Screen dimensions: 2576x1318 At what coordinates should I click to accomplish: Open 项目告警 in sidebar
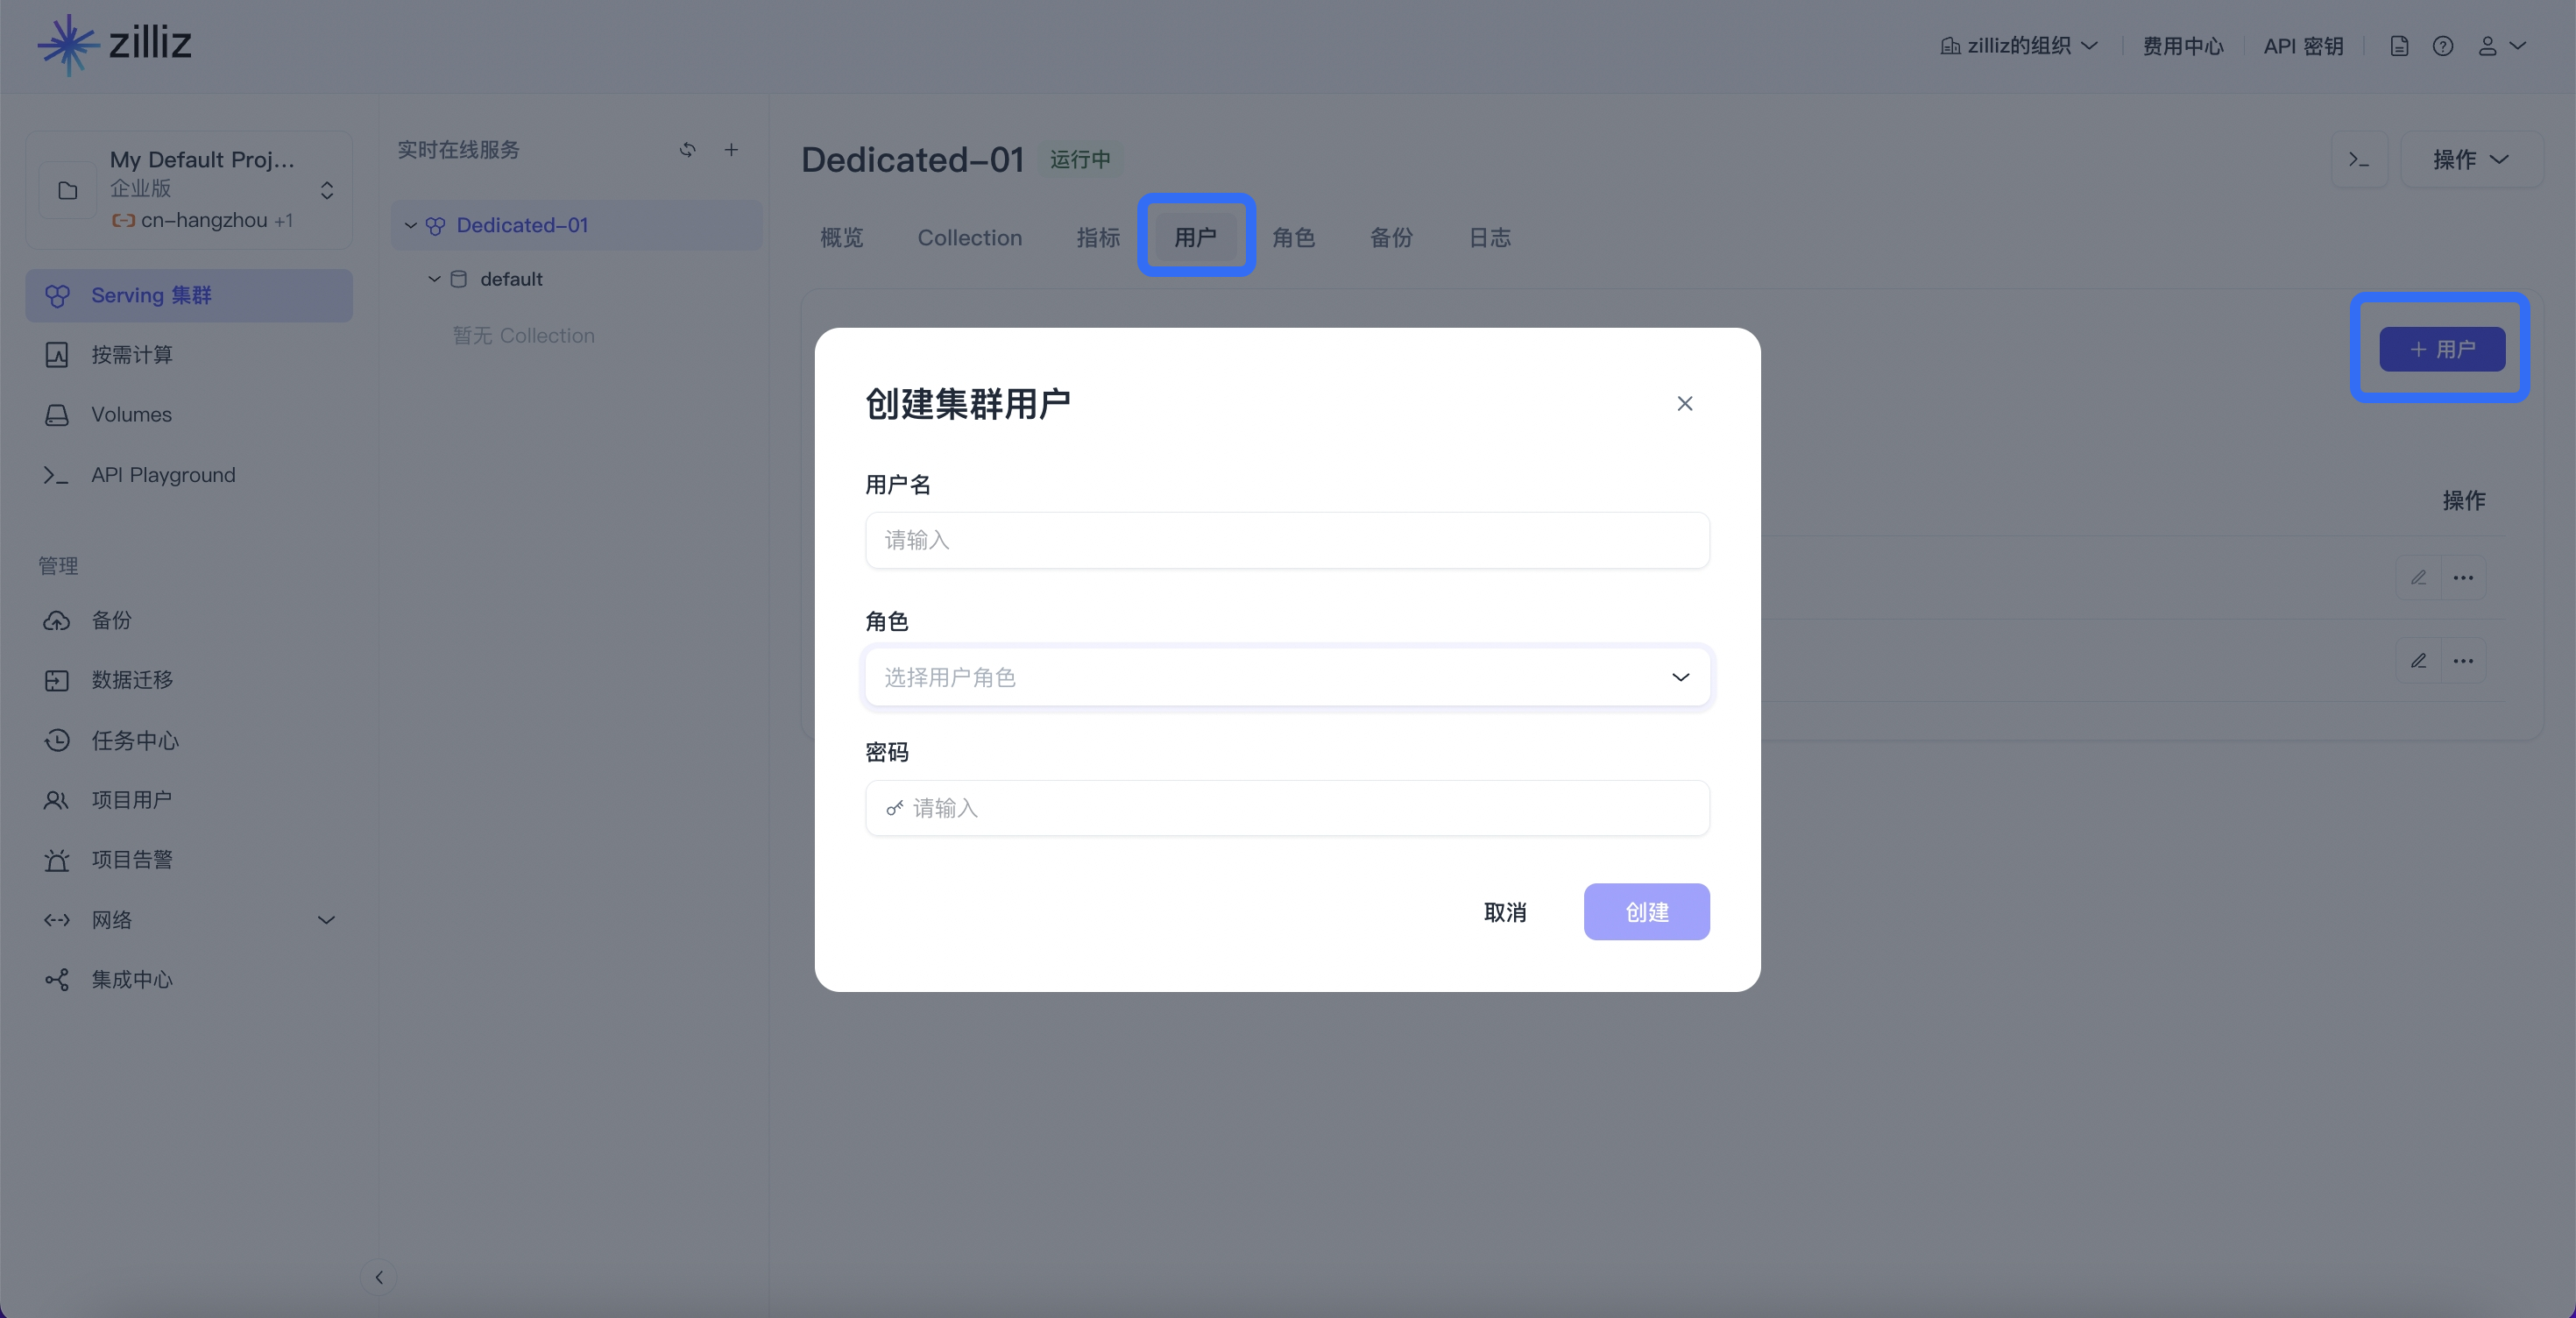click(189, 860)
